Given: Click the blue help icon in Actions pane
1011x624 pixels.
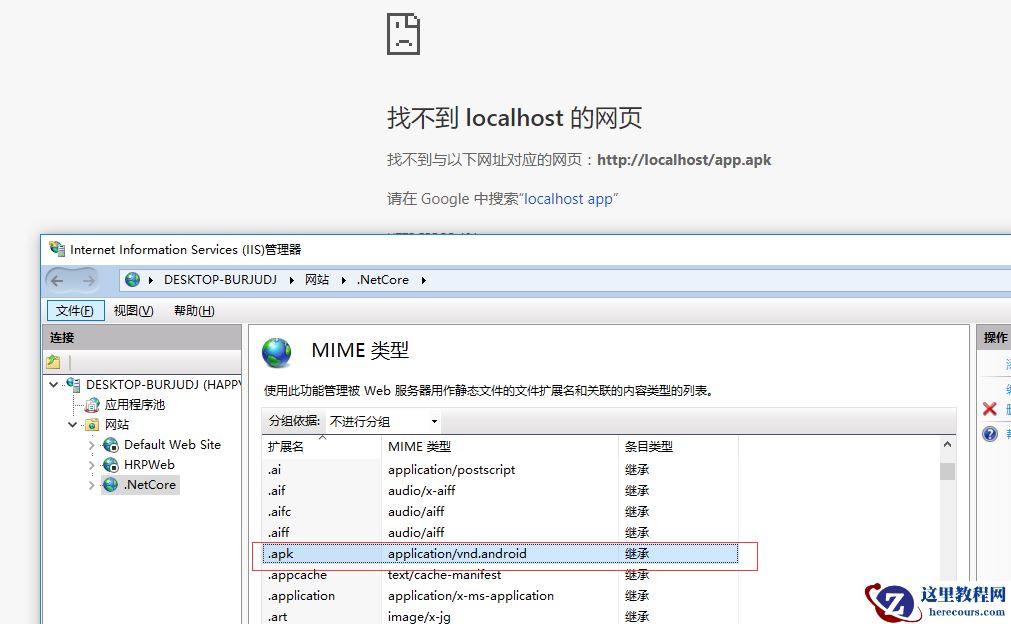Looking at the screenshot, I should point(990,434).
